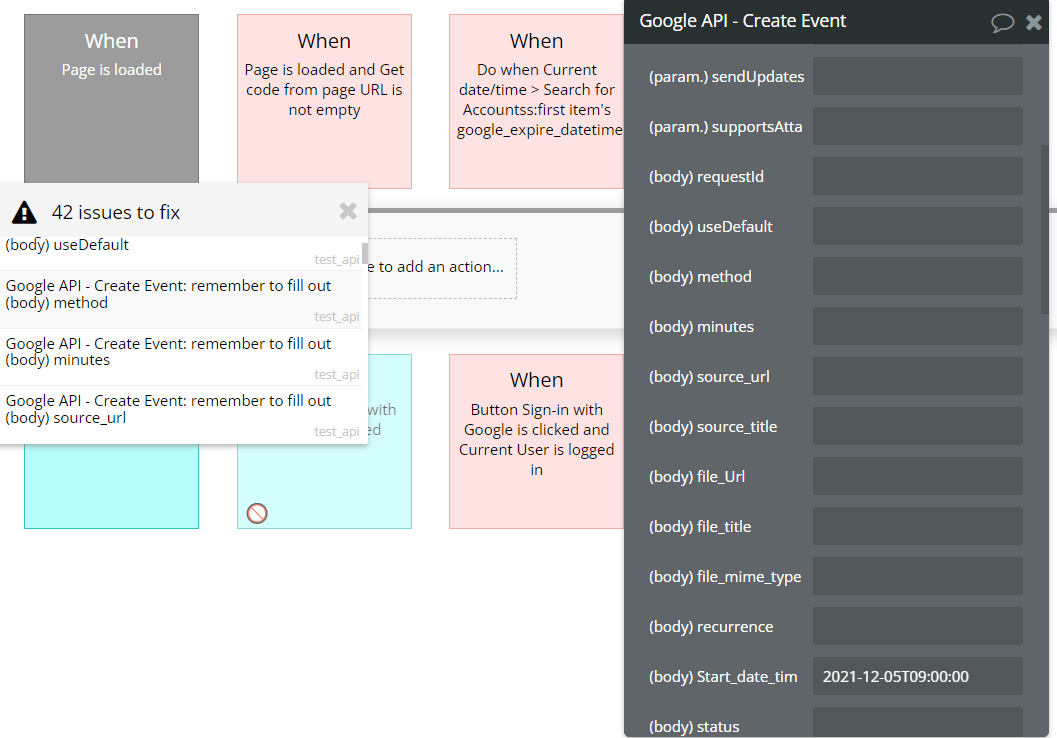Click the warning triangle issues icon
Image resolution: width=1057 pixels, height=738 pixels.
pos(24,212)
